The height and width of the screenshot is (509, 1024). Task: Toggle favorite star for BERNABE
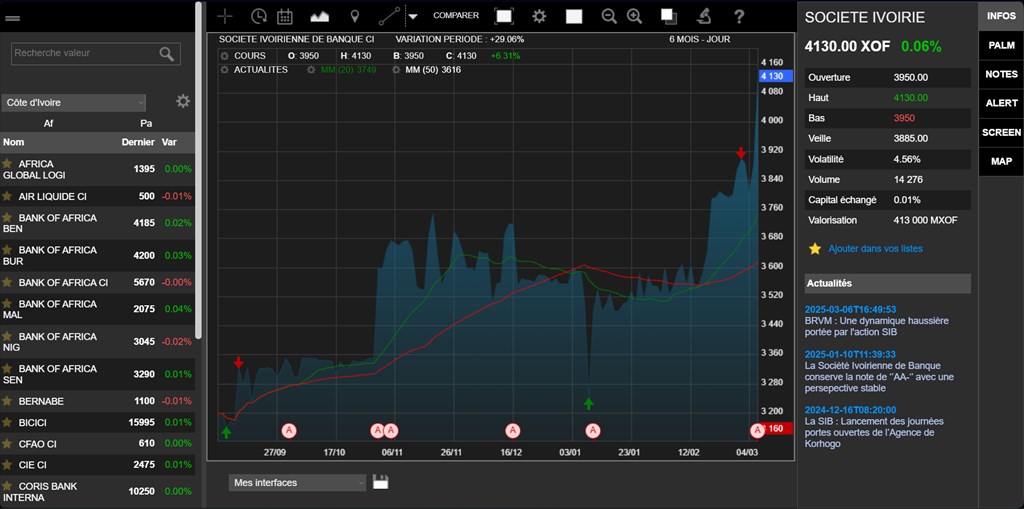pyautogui.click(x=7, y=400)
